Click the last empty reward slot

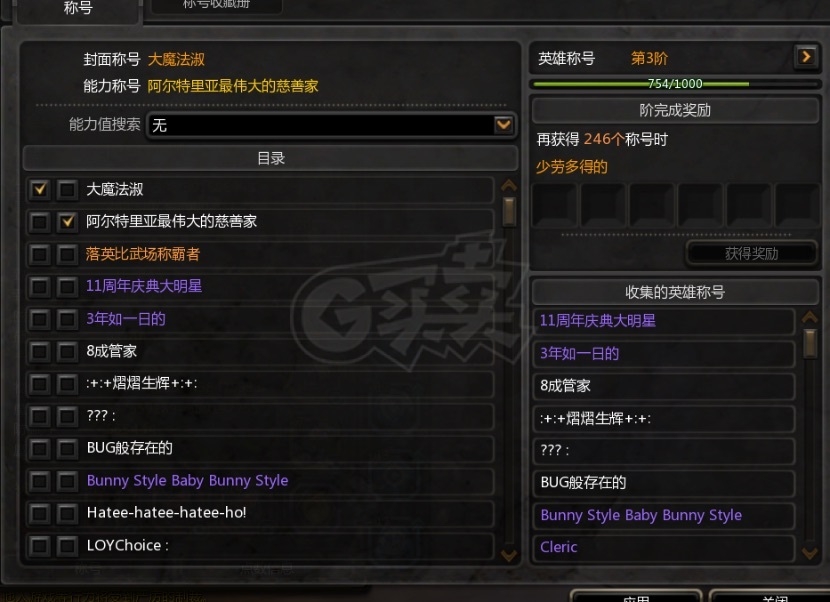coord(798,204)
